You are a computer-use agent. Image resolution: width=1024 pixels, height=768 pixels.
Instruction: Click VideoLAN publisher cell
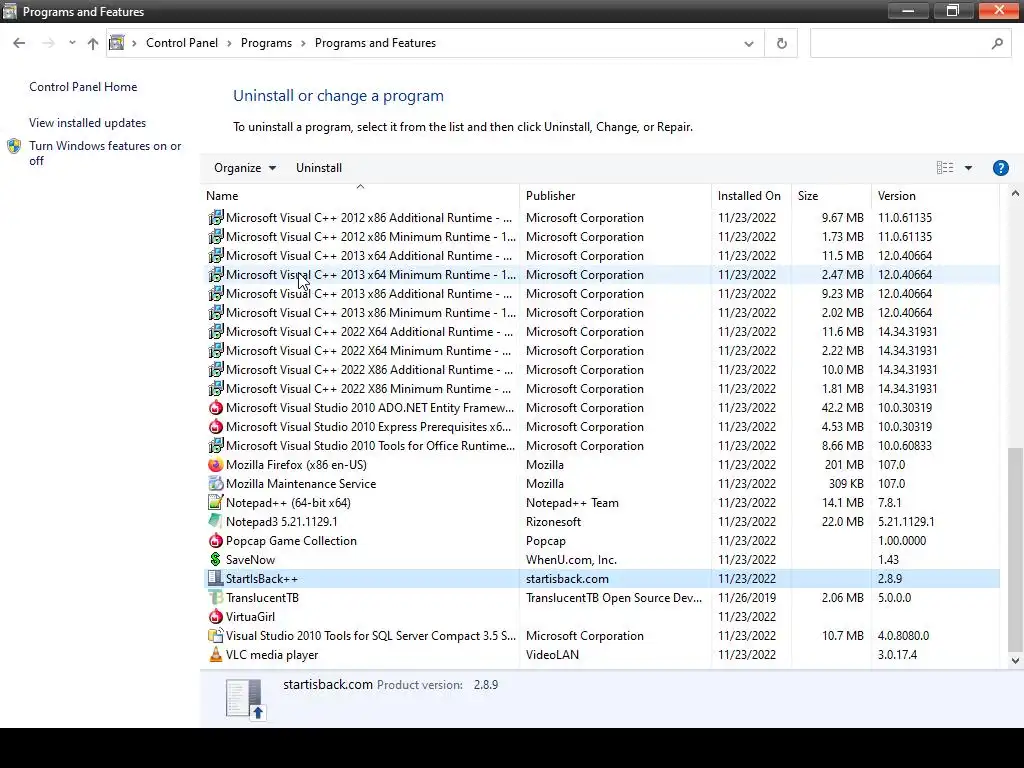tap(552, 654)
